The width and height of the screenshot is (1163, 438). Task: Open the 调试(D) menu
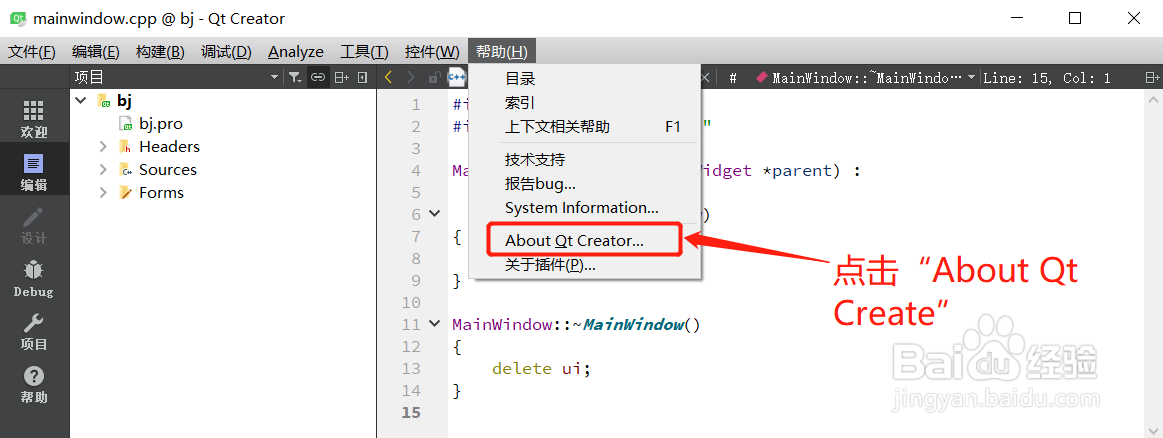(226, 52)
